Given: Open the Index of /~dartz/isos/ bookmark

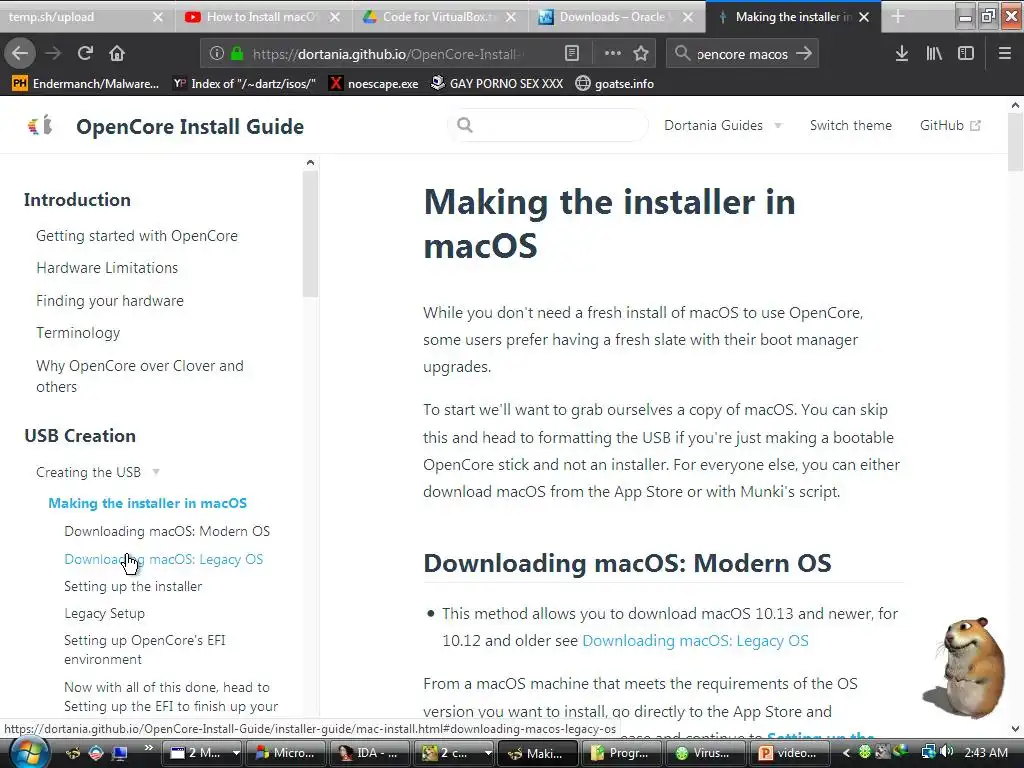Looking at the screenshot, I should (245, 84).
